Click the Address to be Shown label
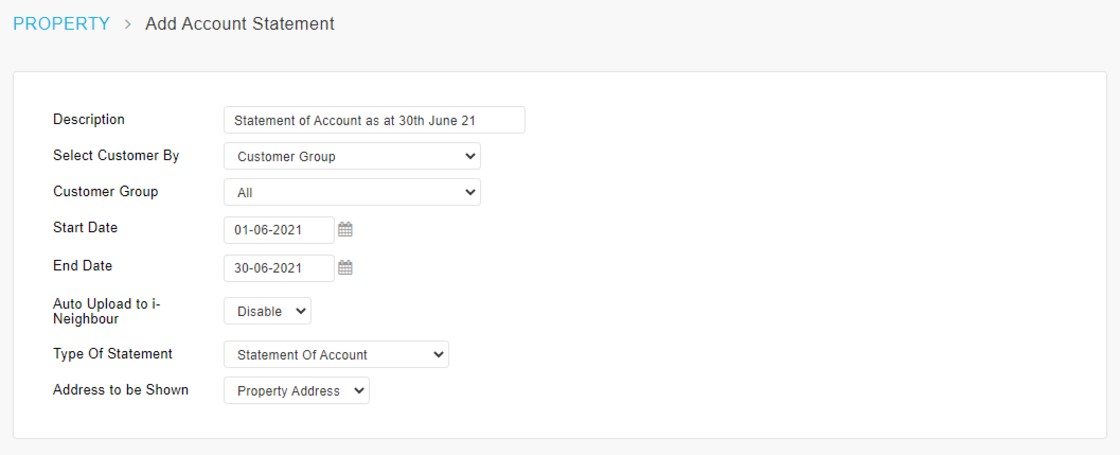Image resolution: width=1120 pixels, height=455 pixels. click(120, 389)
